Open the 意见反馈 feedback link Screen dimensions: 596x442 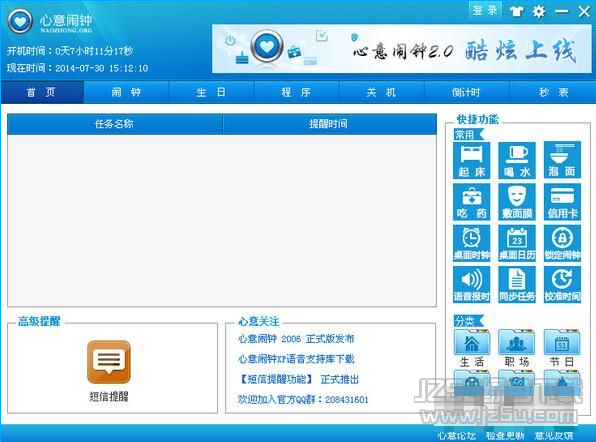coord(554,436)
